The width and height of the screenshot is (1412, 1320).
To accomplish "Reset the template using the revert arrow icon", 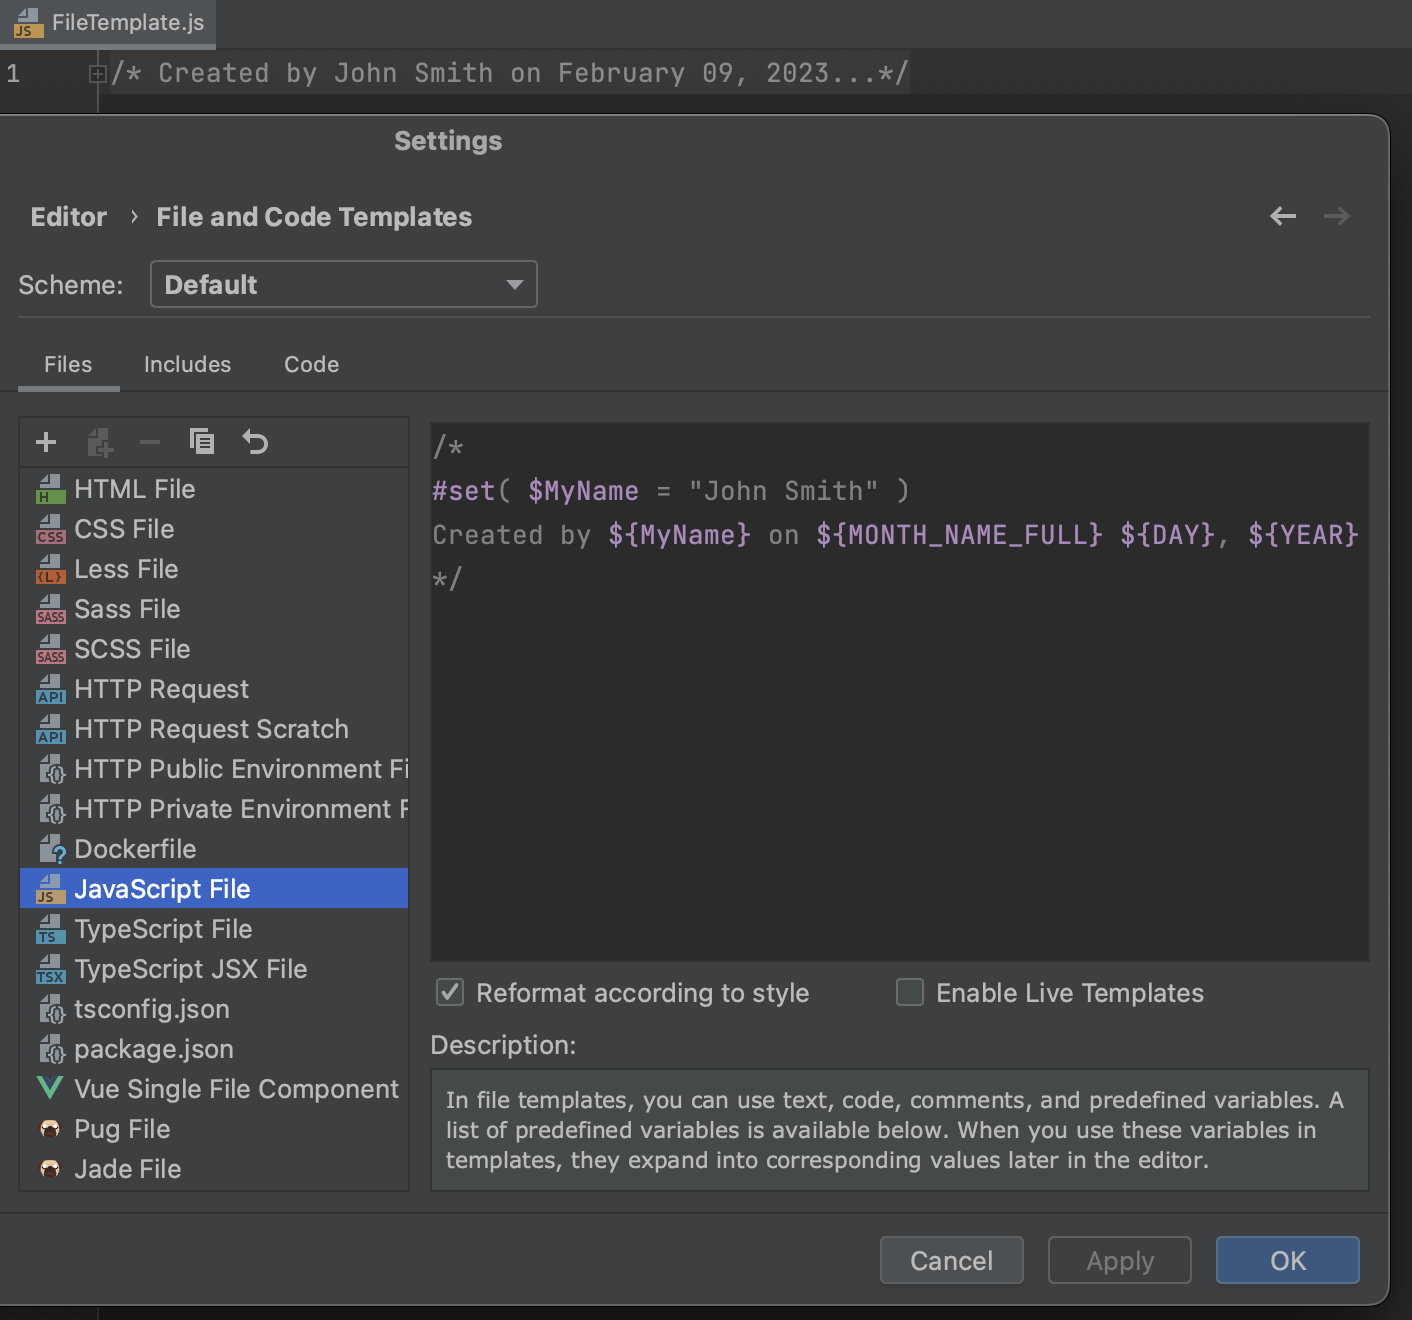I will pyautogui.click(x=255, y=442).
